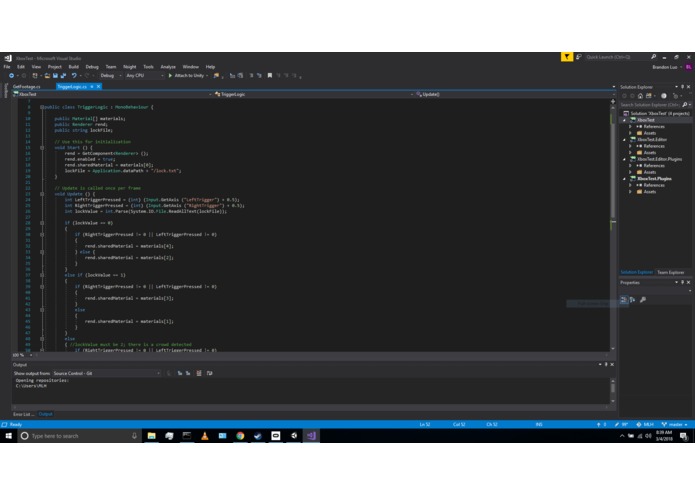Expand References under XboxTest.Plugins
The height and width of the screenshot is (494, 695).
point(630,185)
